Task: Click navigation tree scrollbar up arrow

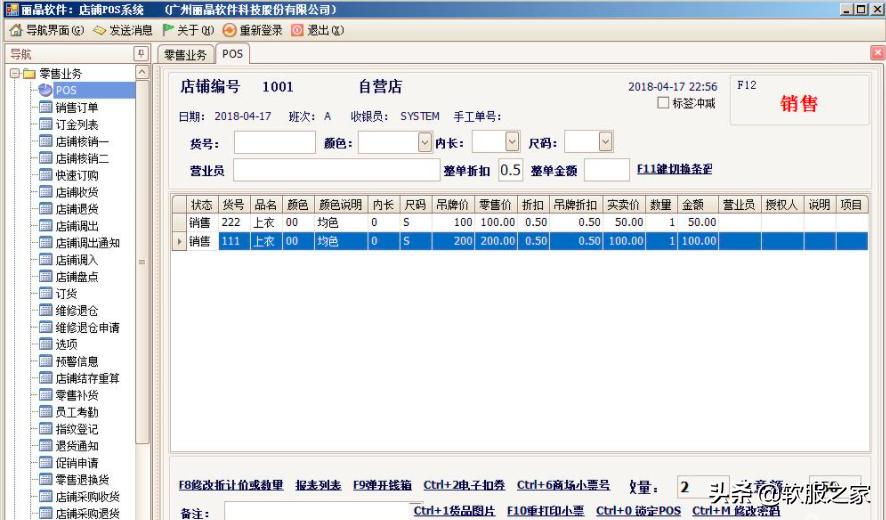Action: (x=142, y=72)
